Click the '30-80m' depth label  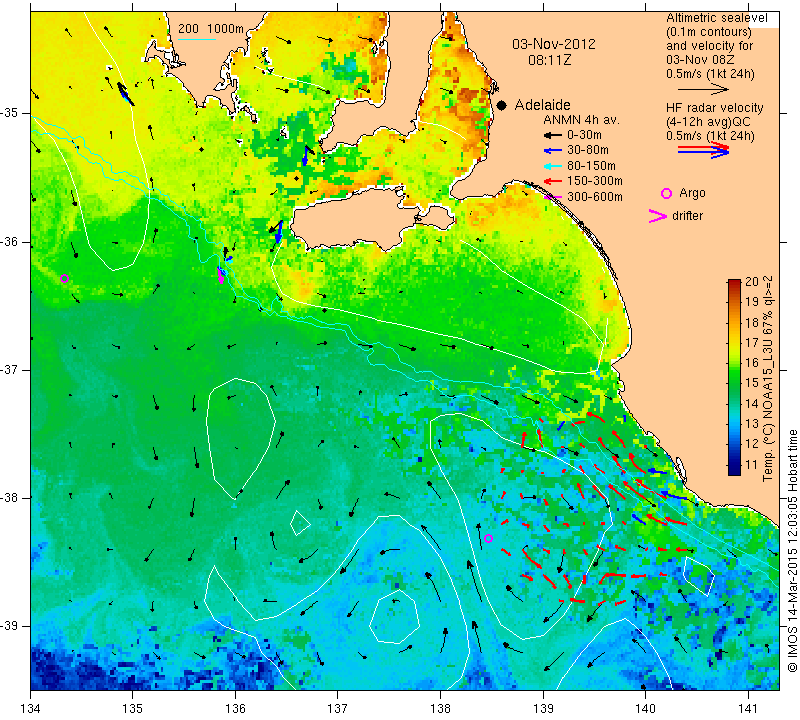pyautogui.click(x=588, y=151)
